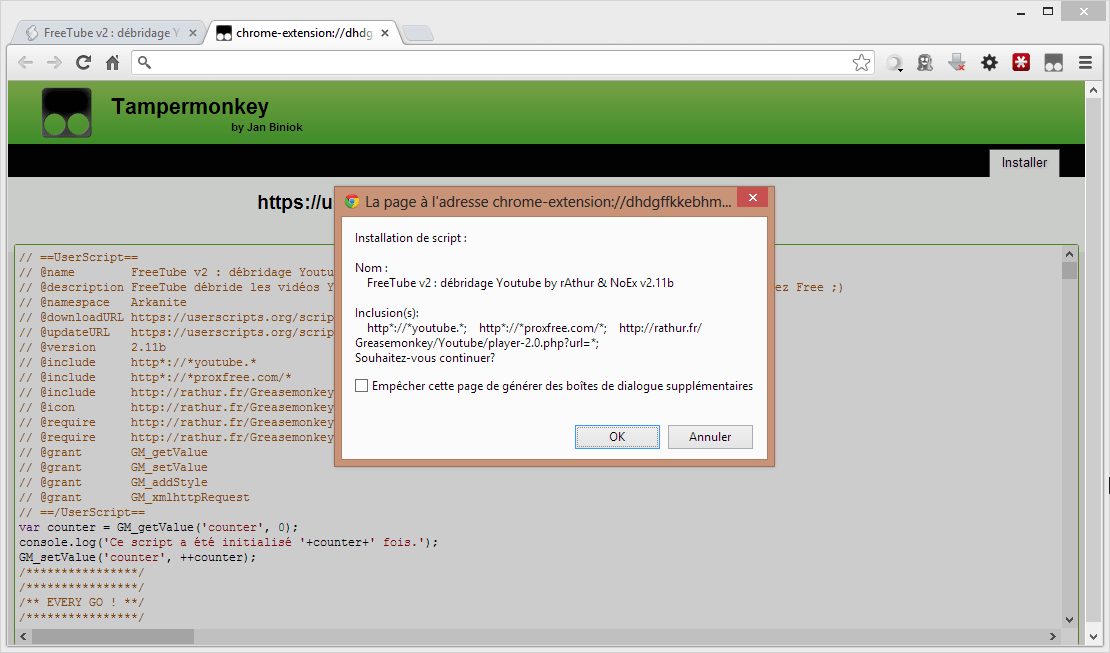Viewport: 1110px width, 653px height.
Task: Click '@grant GM_setValue' line
Action: tap(113, 467)
